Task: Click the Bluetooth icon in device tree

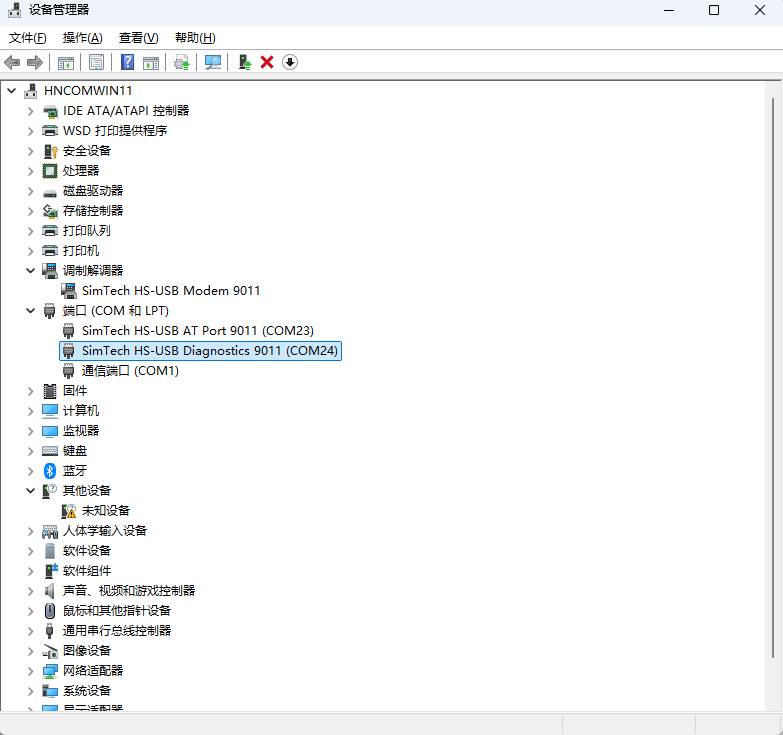Action: click(x=50, y=470)
